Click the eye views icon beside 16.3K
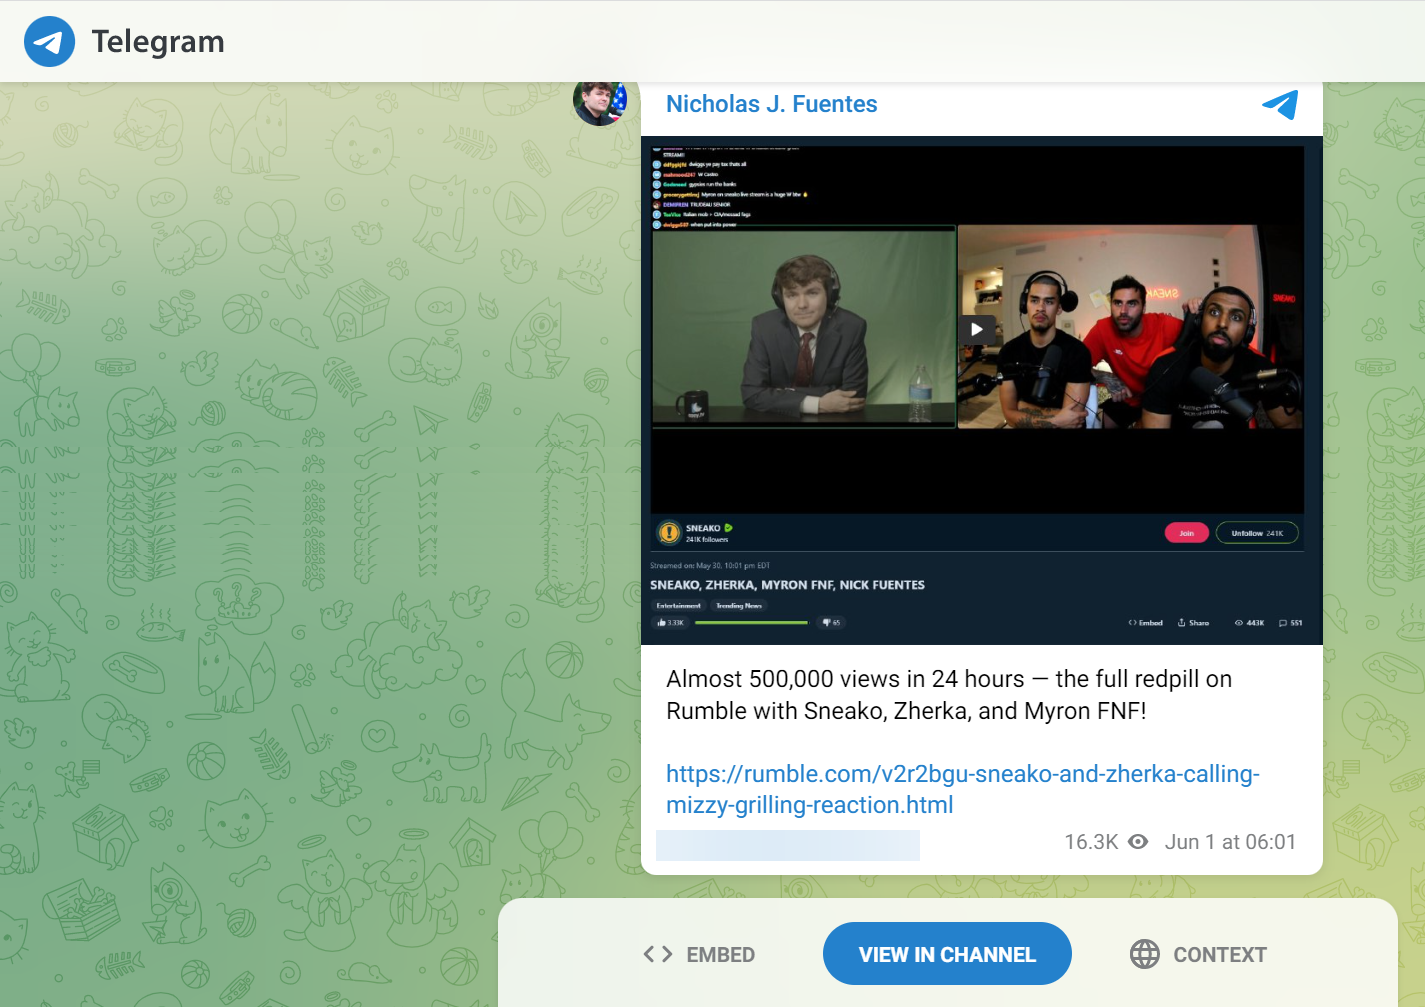 [x=1138, y=842]
